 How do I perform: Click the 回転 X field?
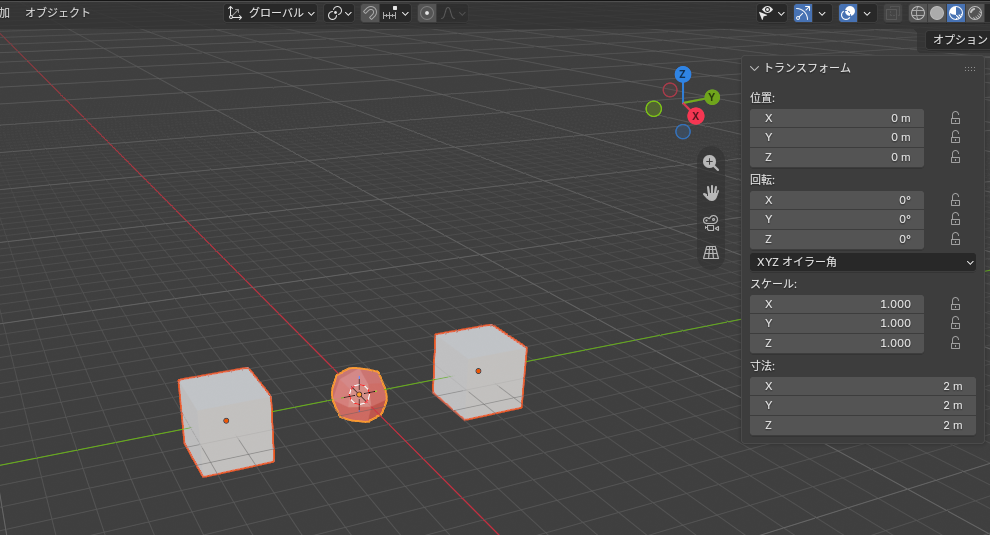click(837, 200)
